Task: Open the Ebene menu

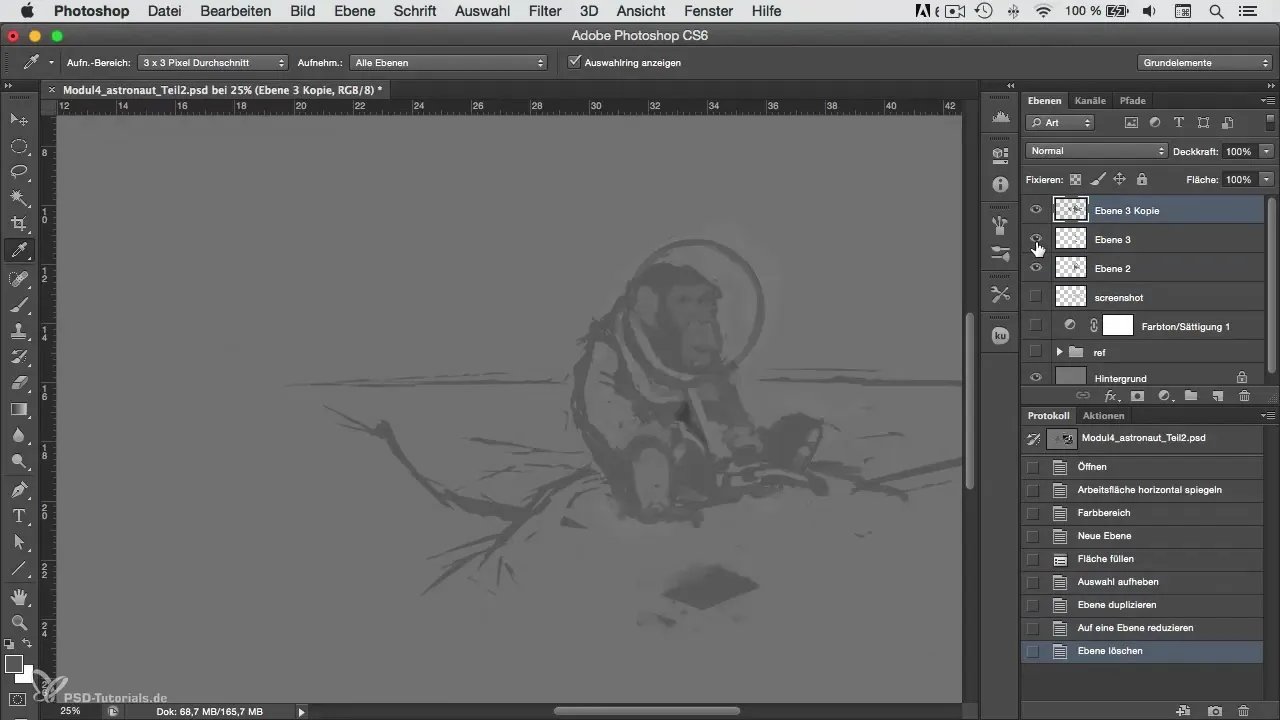Action: pyautogui.click(x=355, y=11)
